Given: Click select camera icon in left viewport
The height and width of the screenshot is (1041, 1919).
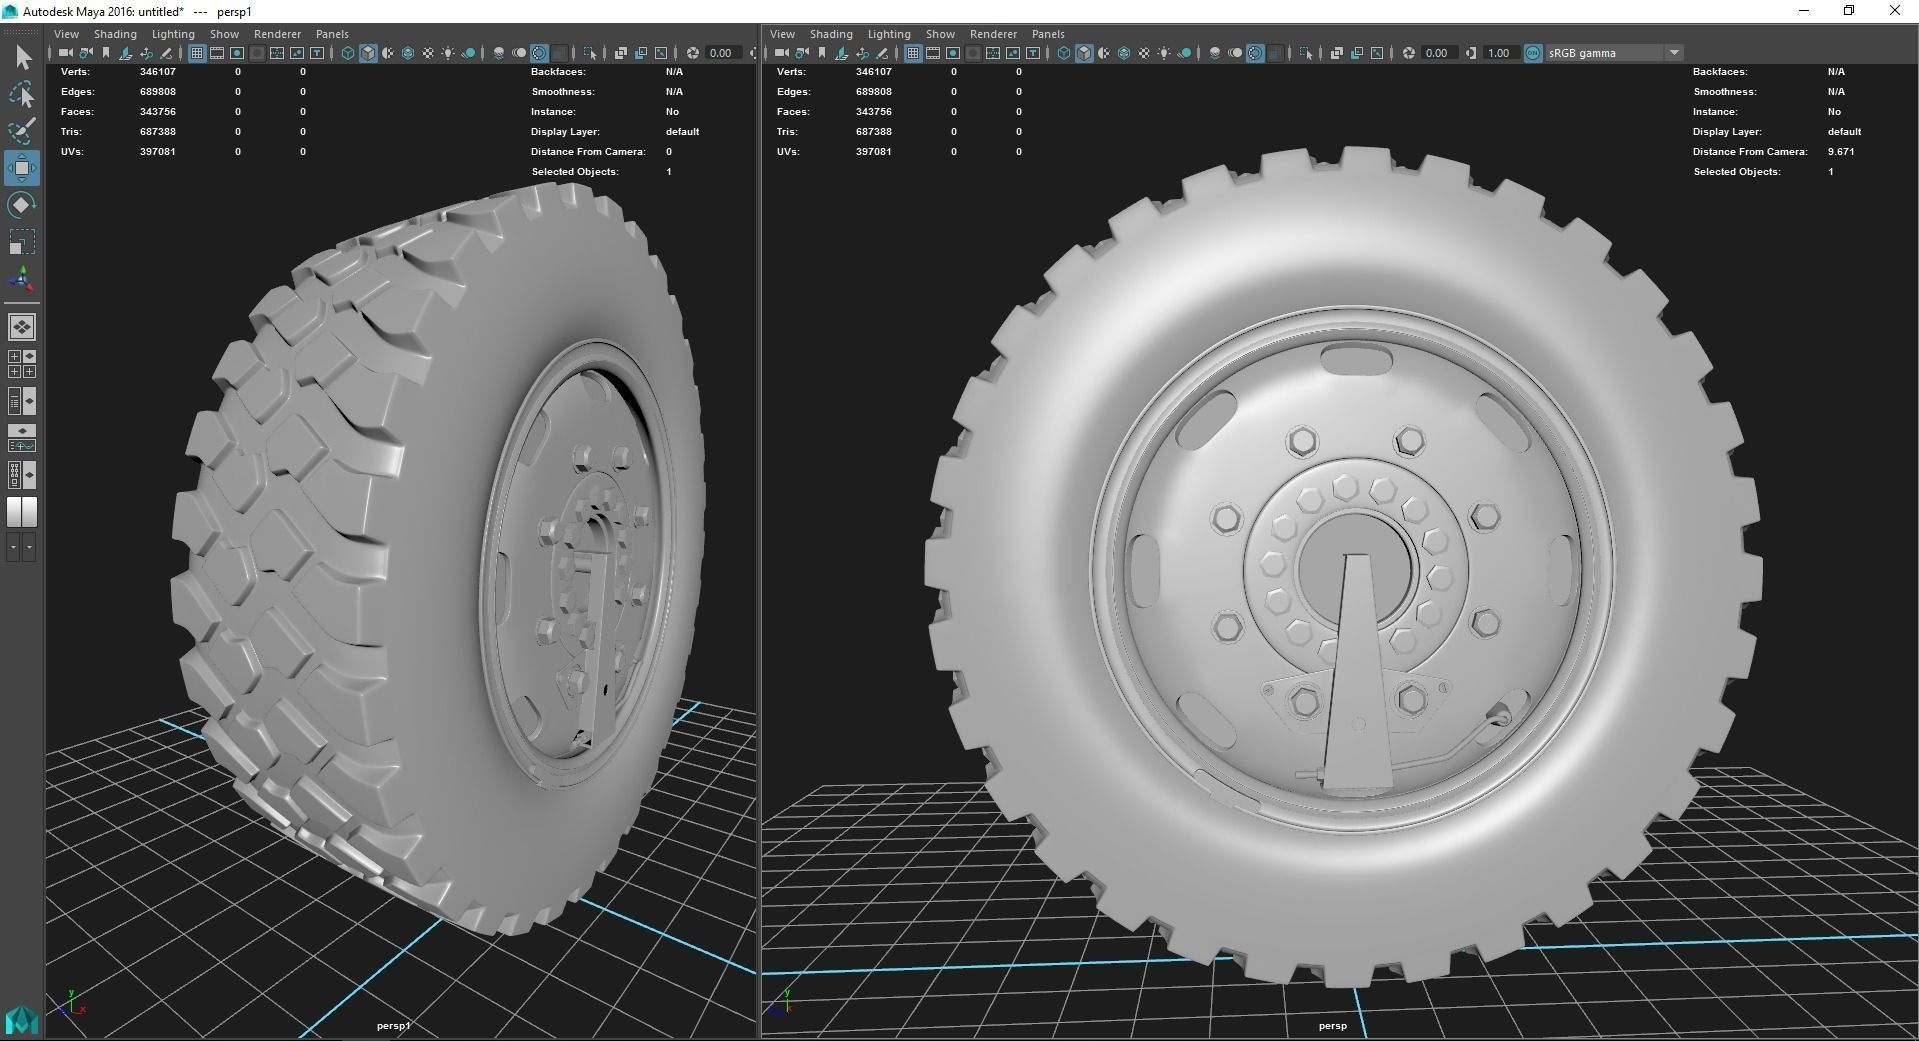Looking at the screenshot, I should (x=66, y=53).
